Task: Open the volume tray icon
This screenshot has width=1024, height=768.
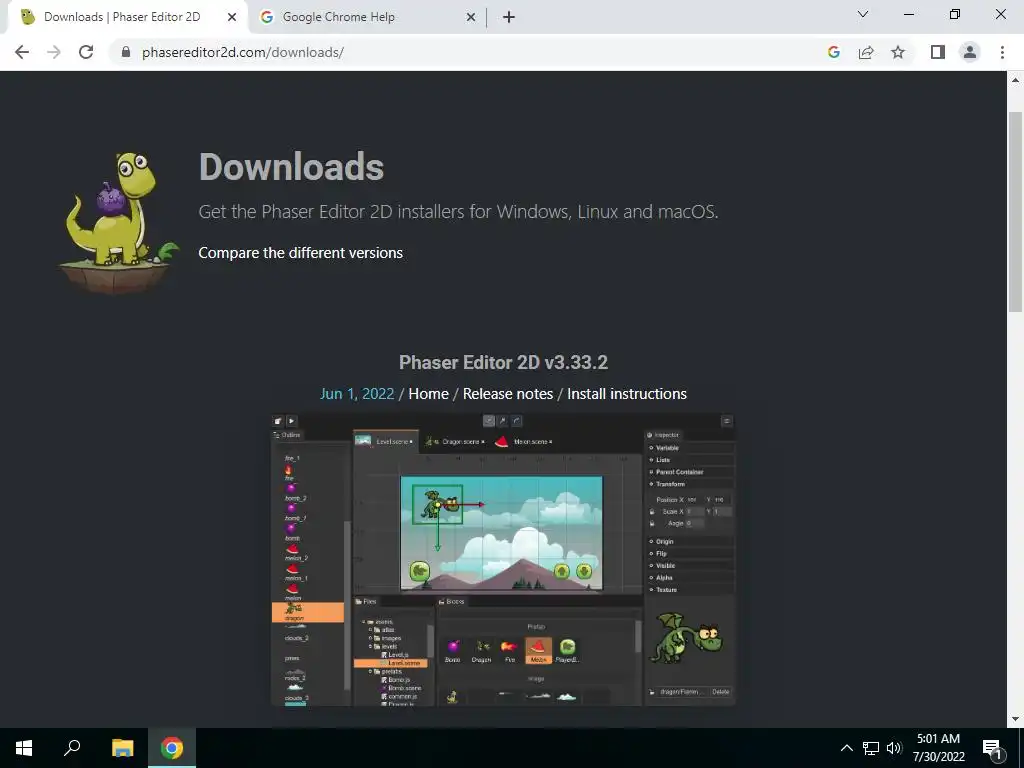Action: coord(894,748)
